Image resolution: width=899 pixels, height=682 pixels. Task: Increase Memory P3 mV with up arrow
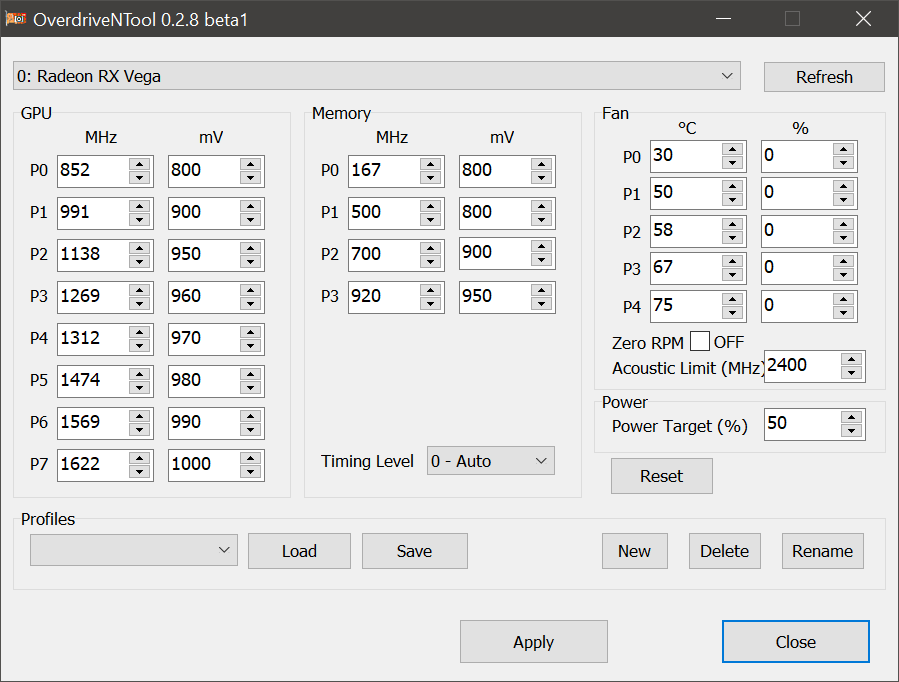point(541,290)
